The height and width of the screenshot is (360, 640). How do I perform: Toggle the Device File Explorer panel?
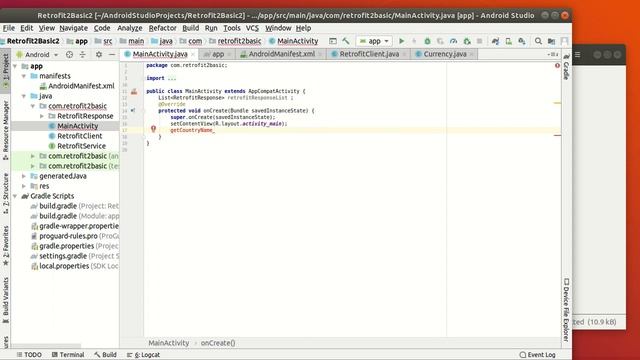[567, 309]
